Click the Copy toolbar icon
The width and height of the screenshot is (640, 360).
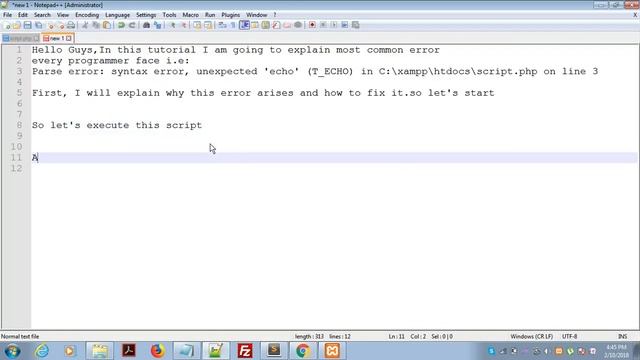click(x=96, y=25)
